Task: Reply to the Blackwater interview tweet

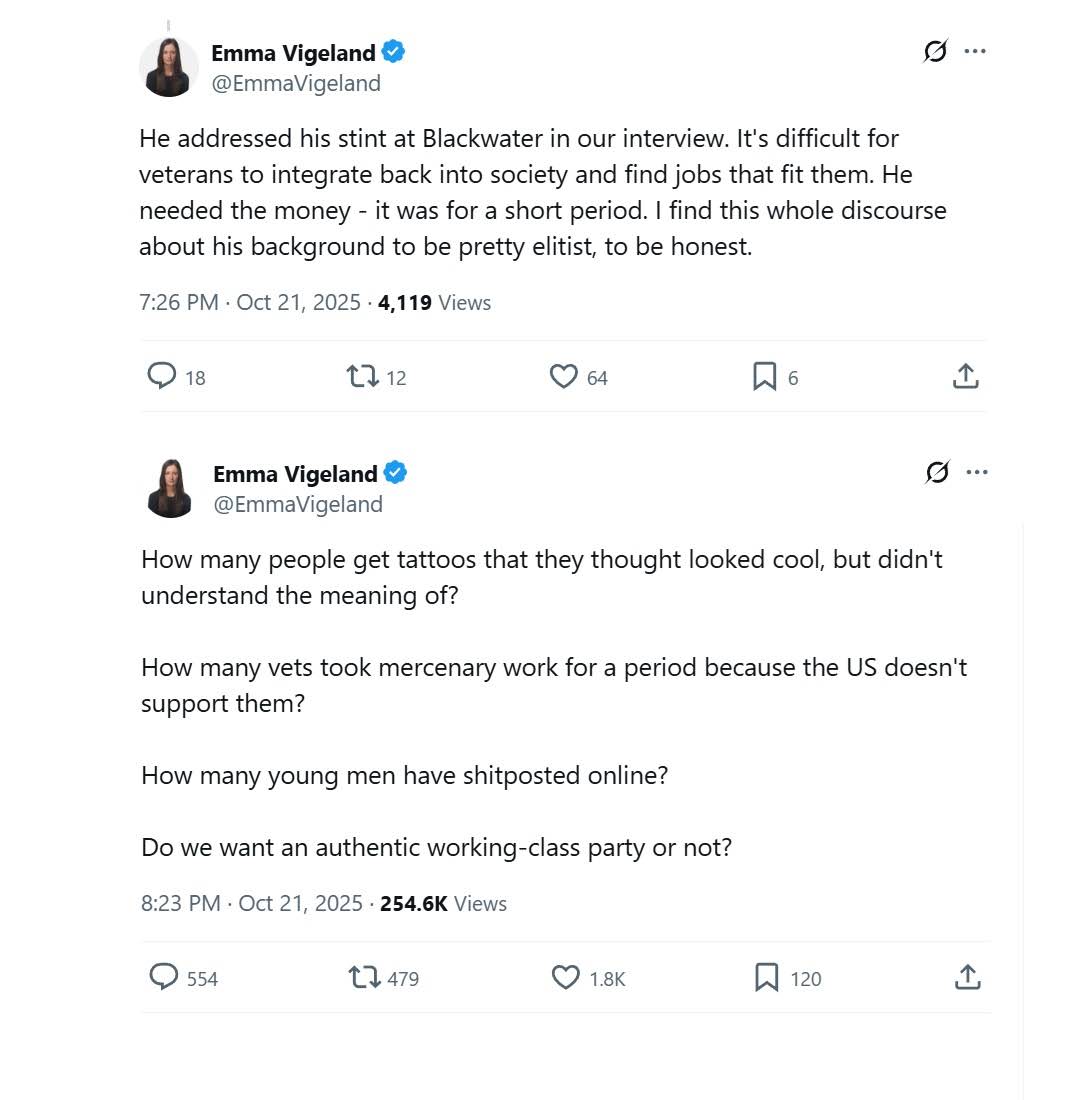Action: pyautogui.click(x=162, y=376)
